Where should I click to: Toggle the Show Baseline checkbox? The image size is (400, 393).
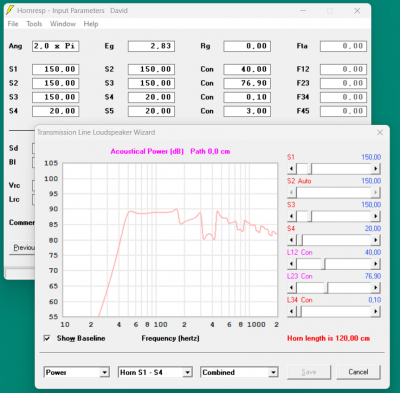coord(47,338)
